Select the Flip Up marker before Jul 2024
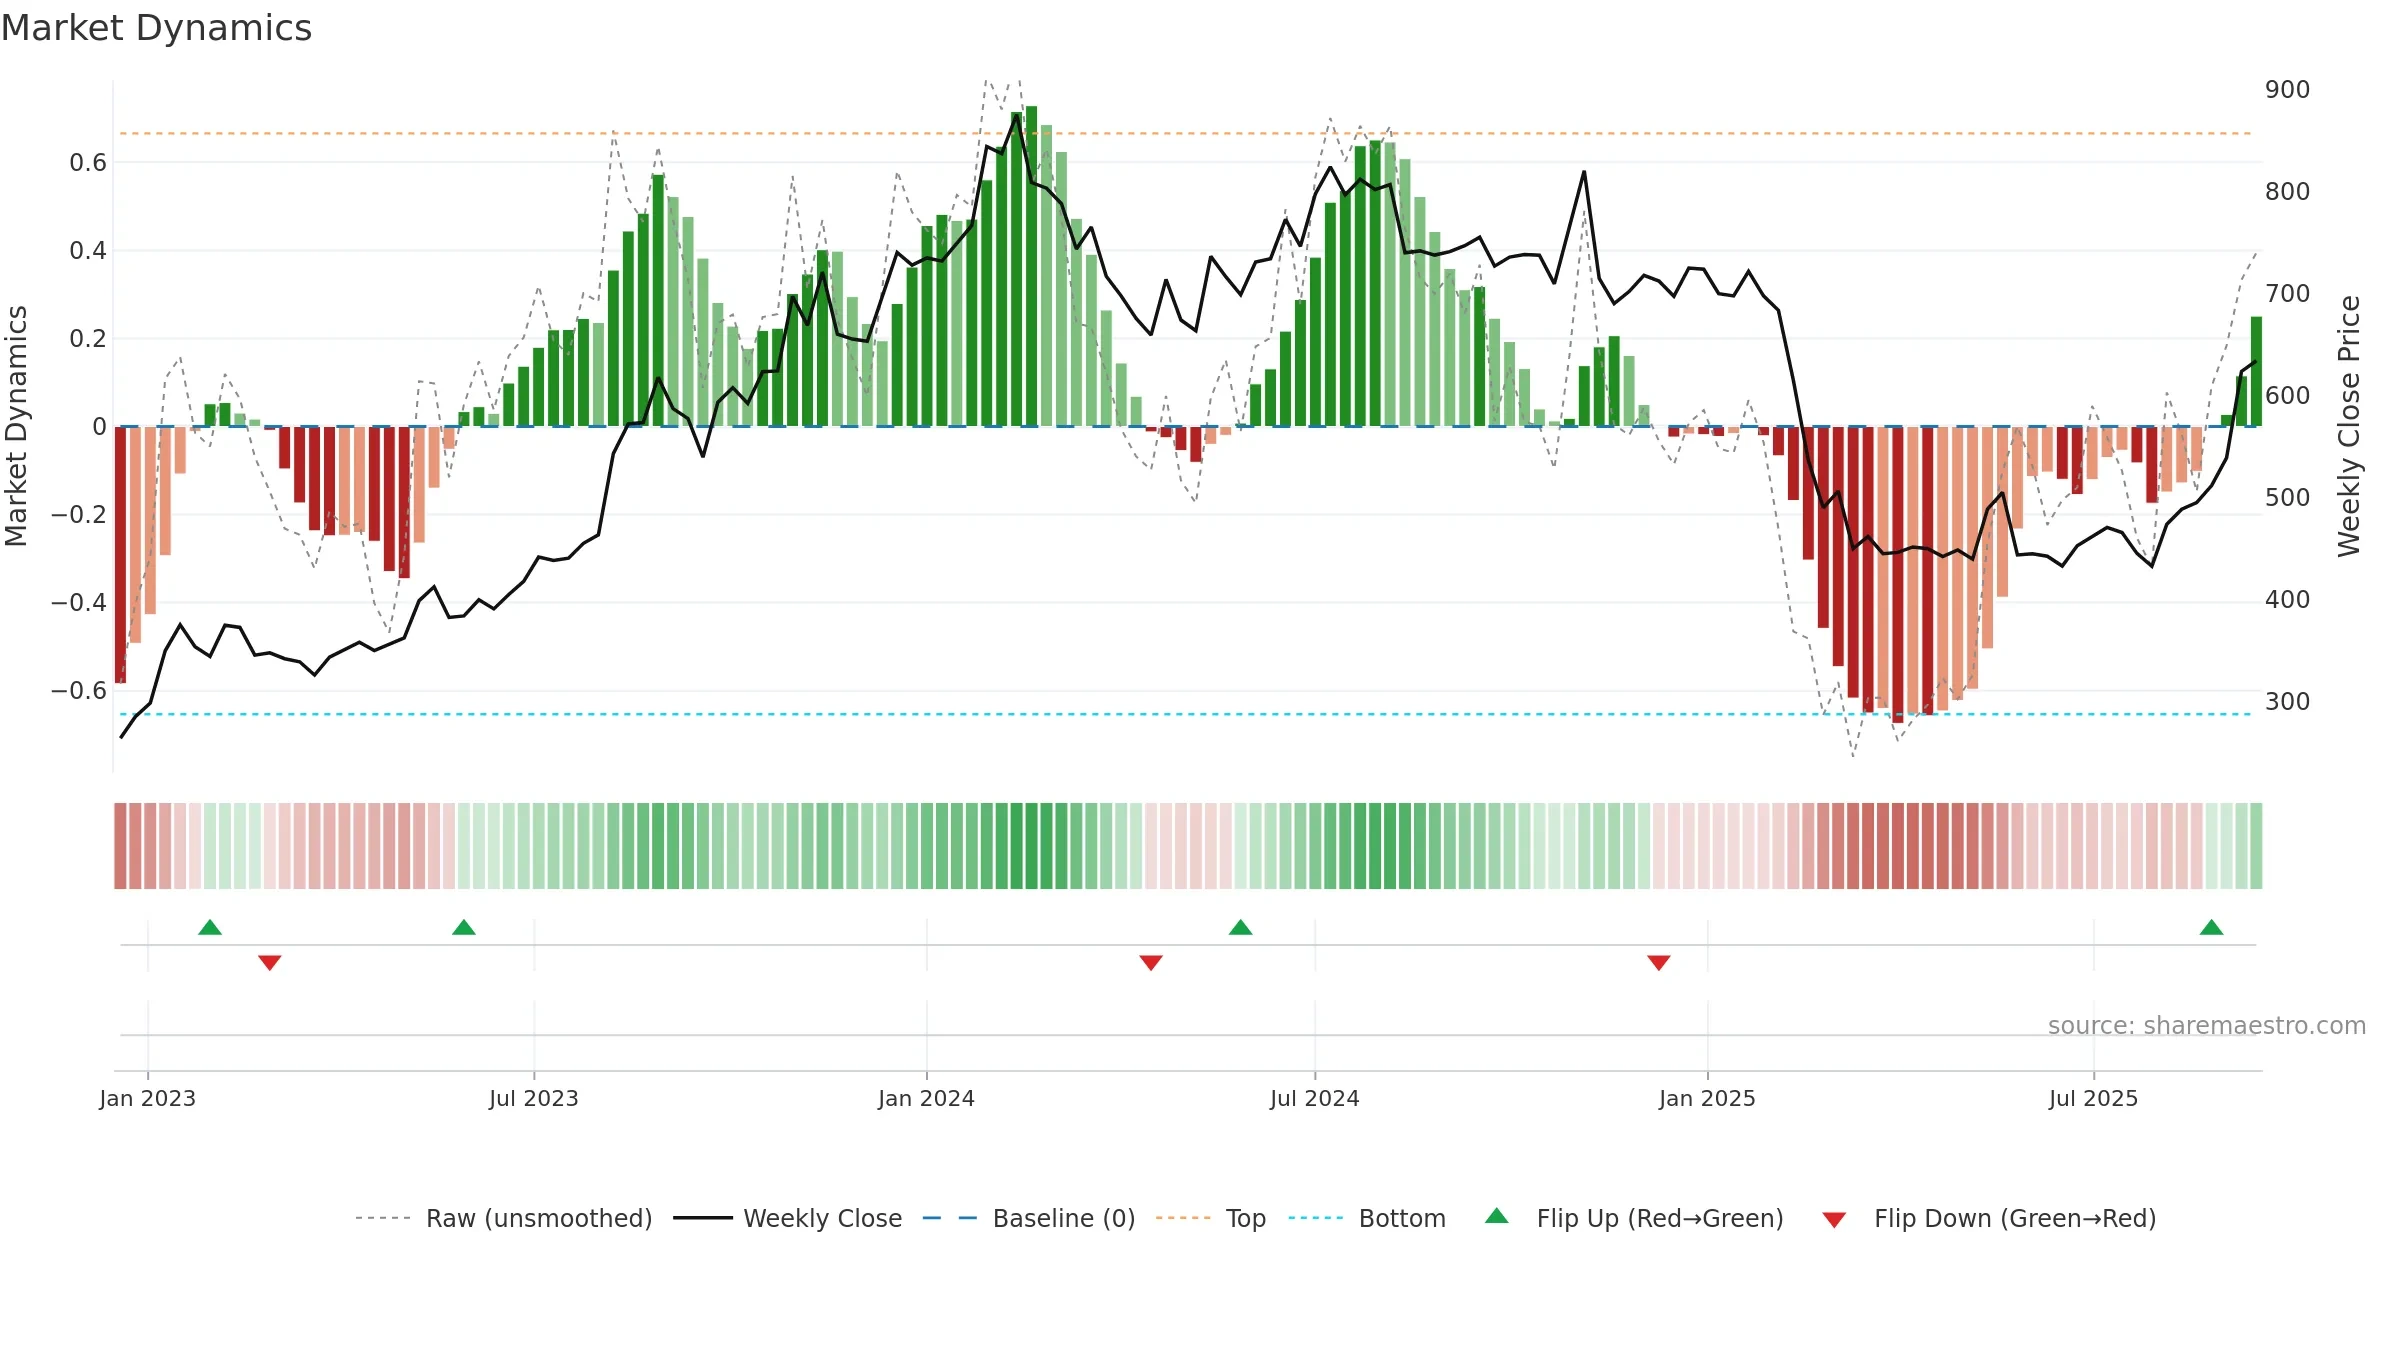Image resolution: width=2400 pixels, height=1350 pixels. 1241,927
